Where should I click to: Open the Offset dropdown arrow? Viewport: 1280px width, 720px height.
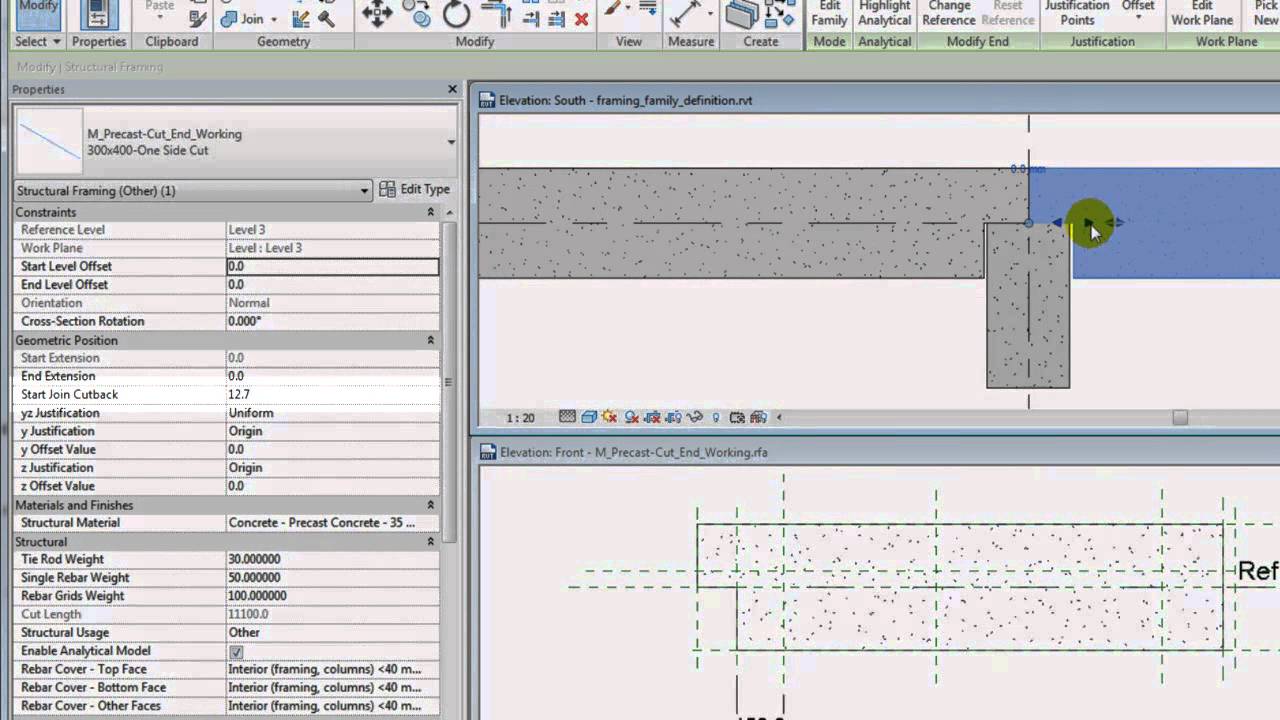(x=1138, y=17)
